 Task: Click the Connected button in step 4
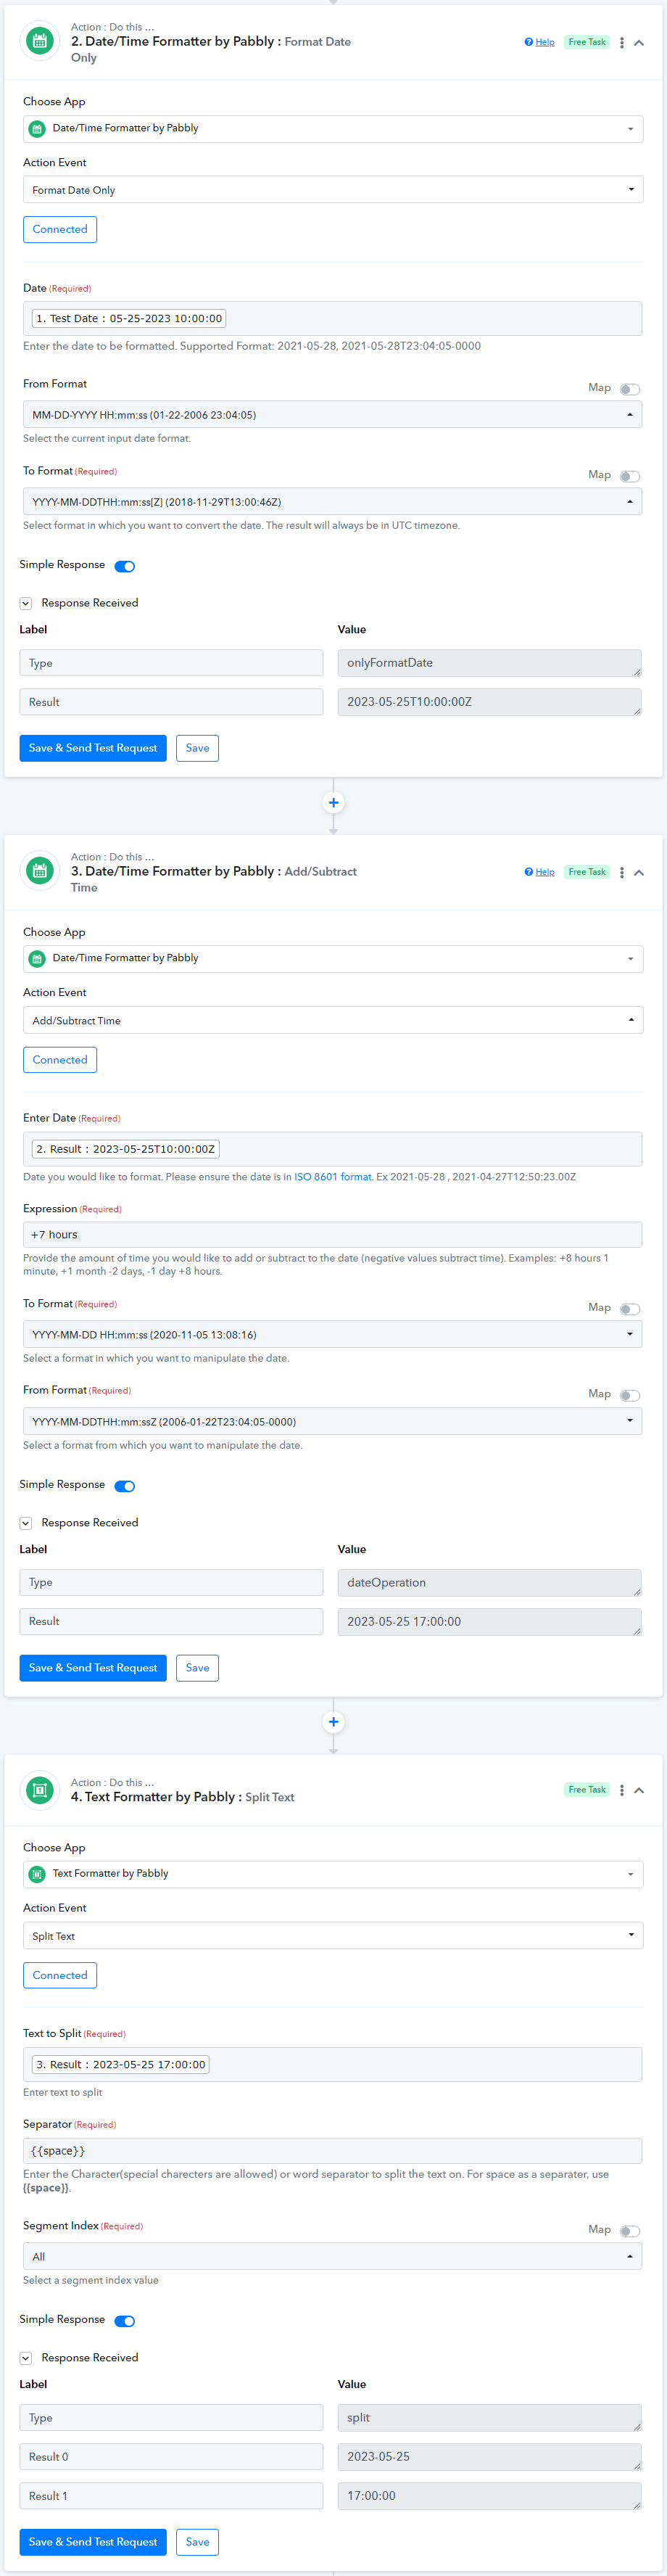point(60,1975)
